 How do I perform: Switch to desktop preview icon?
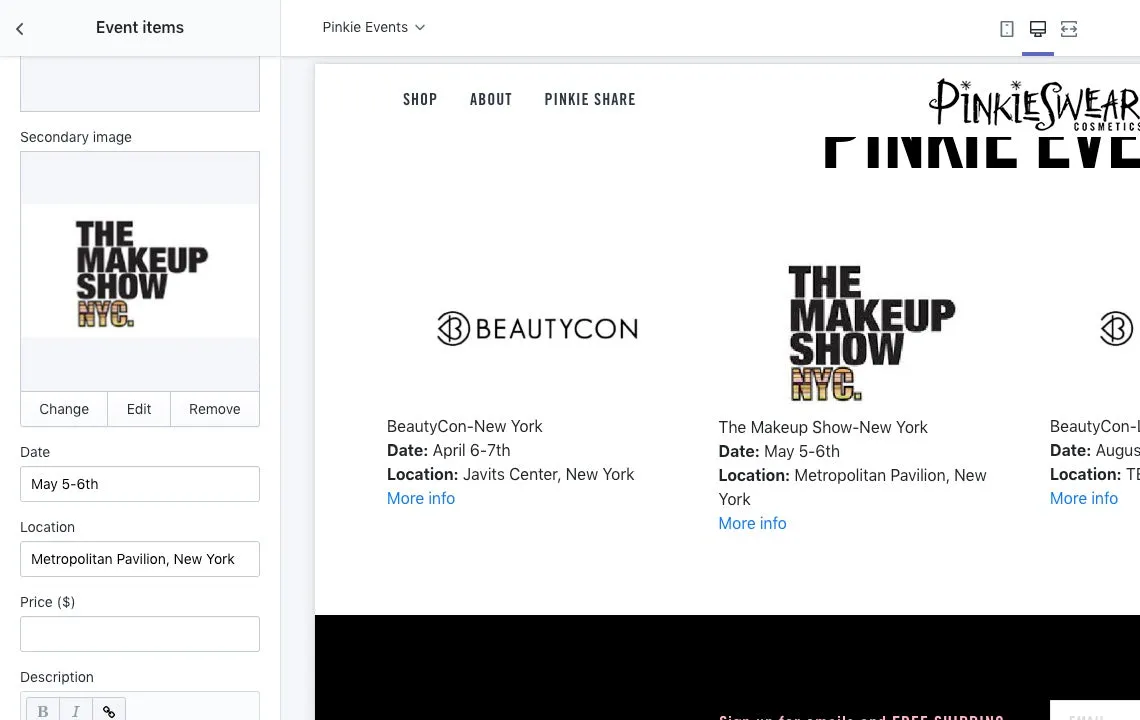tap(1037, 28)
